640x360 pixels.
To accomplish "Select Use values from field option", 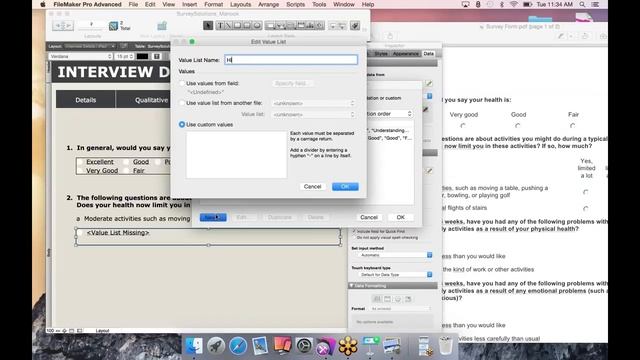I will coord(182,83).
